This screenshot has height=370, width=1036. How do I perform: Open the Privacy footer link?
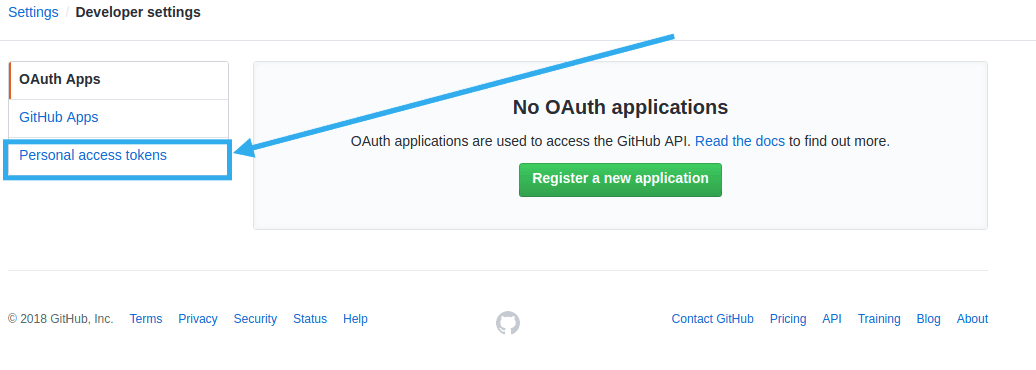coord(198,319)
